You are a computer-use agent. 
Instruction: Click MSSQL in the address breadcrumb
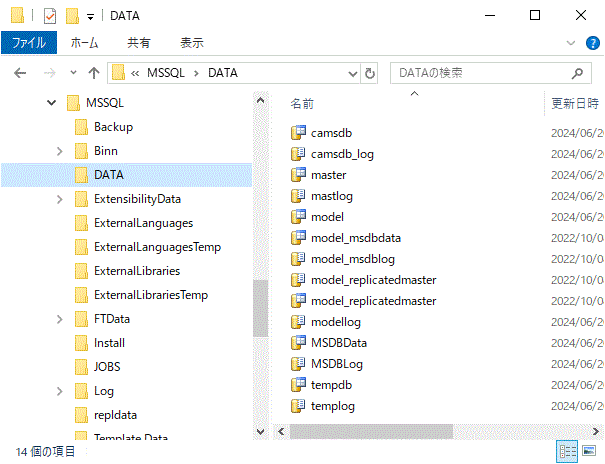166,73
